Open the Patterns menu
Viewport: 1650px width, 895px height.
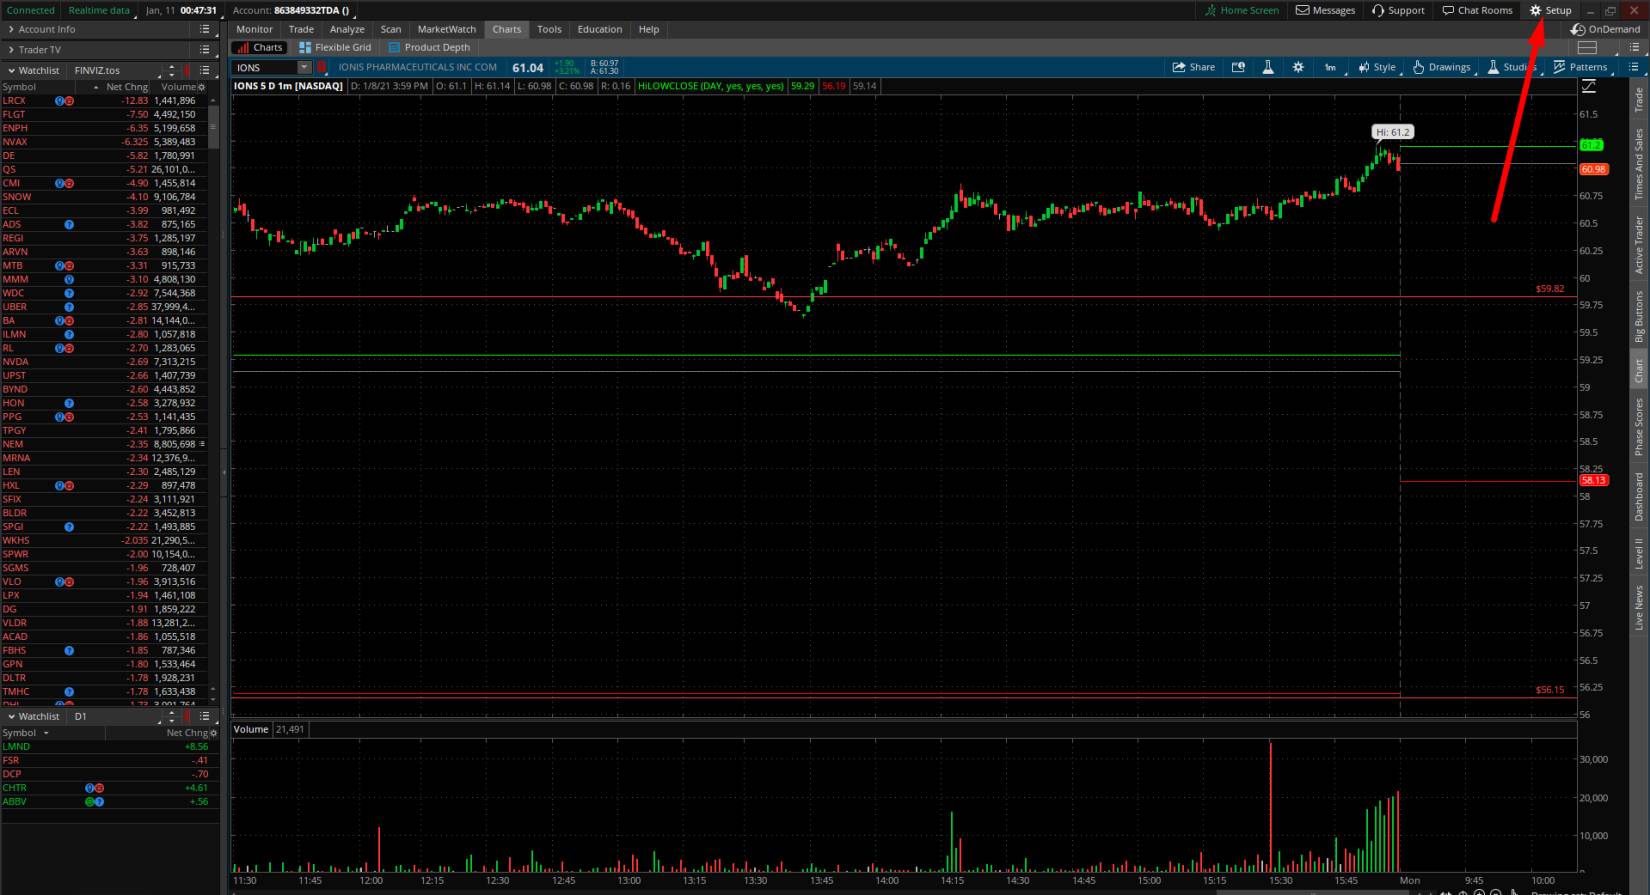1580,67
